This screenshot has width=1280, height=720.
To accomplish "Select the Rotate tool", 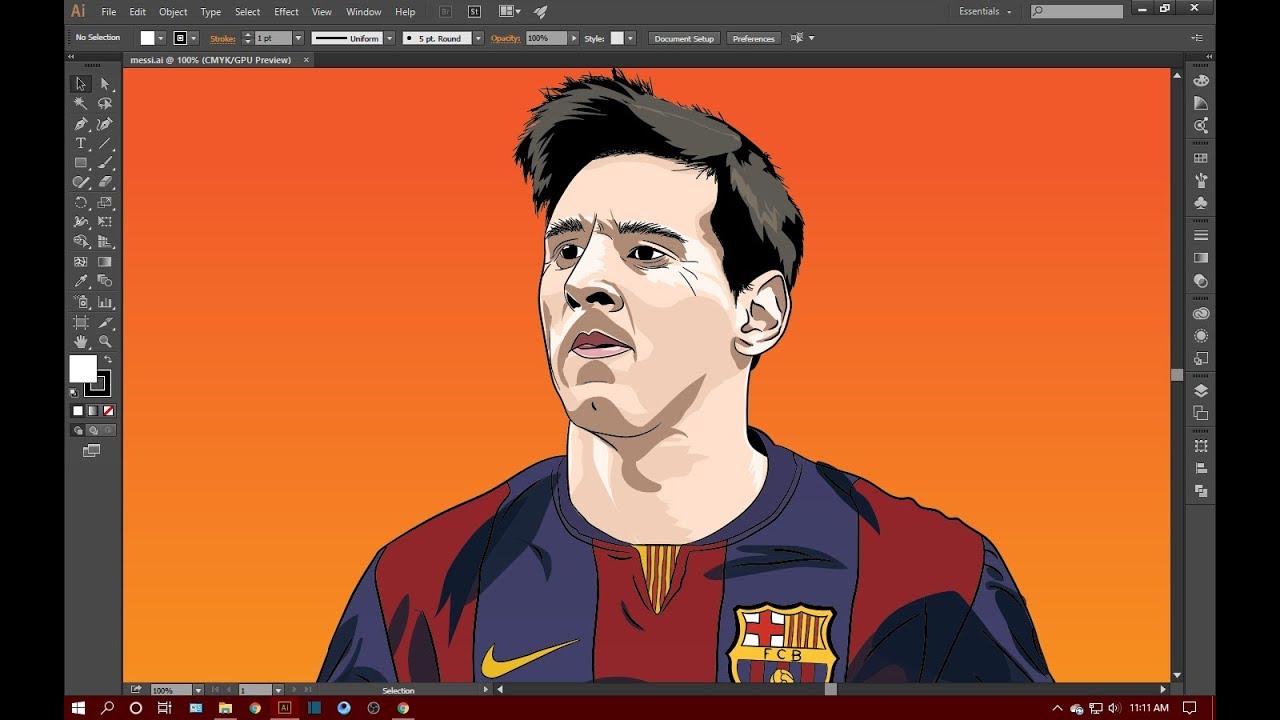I will tap(81, 203).
